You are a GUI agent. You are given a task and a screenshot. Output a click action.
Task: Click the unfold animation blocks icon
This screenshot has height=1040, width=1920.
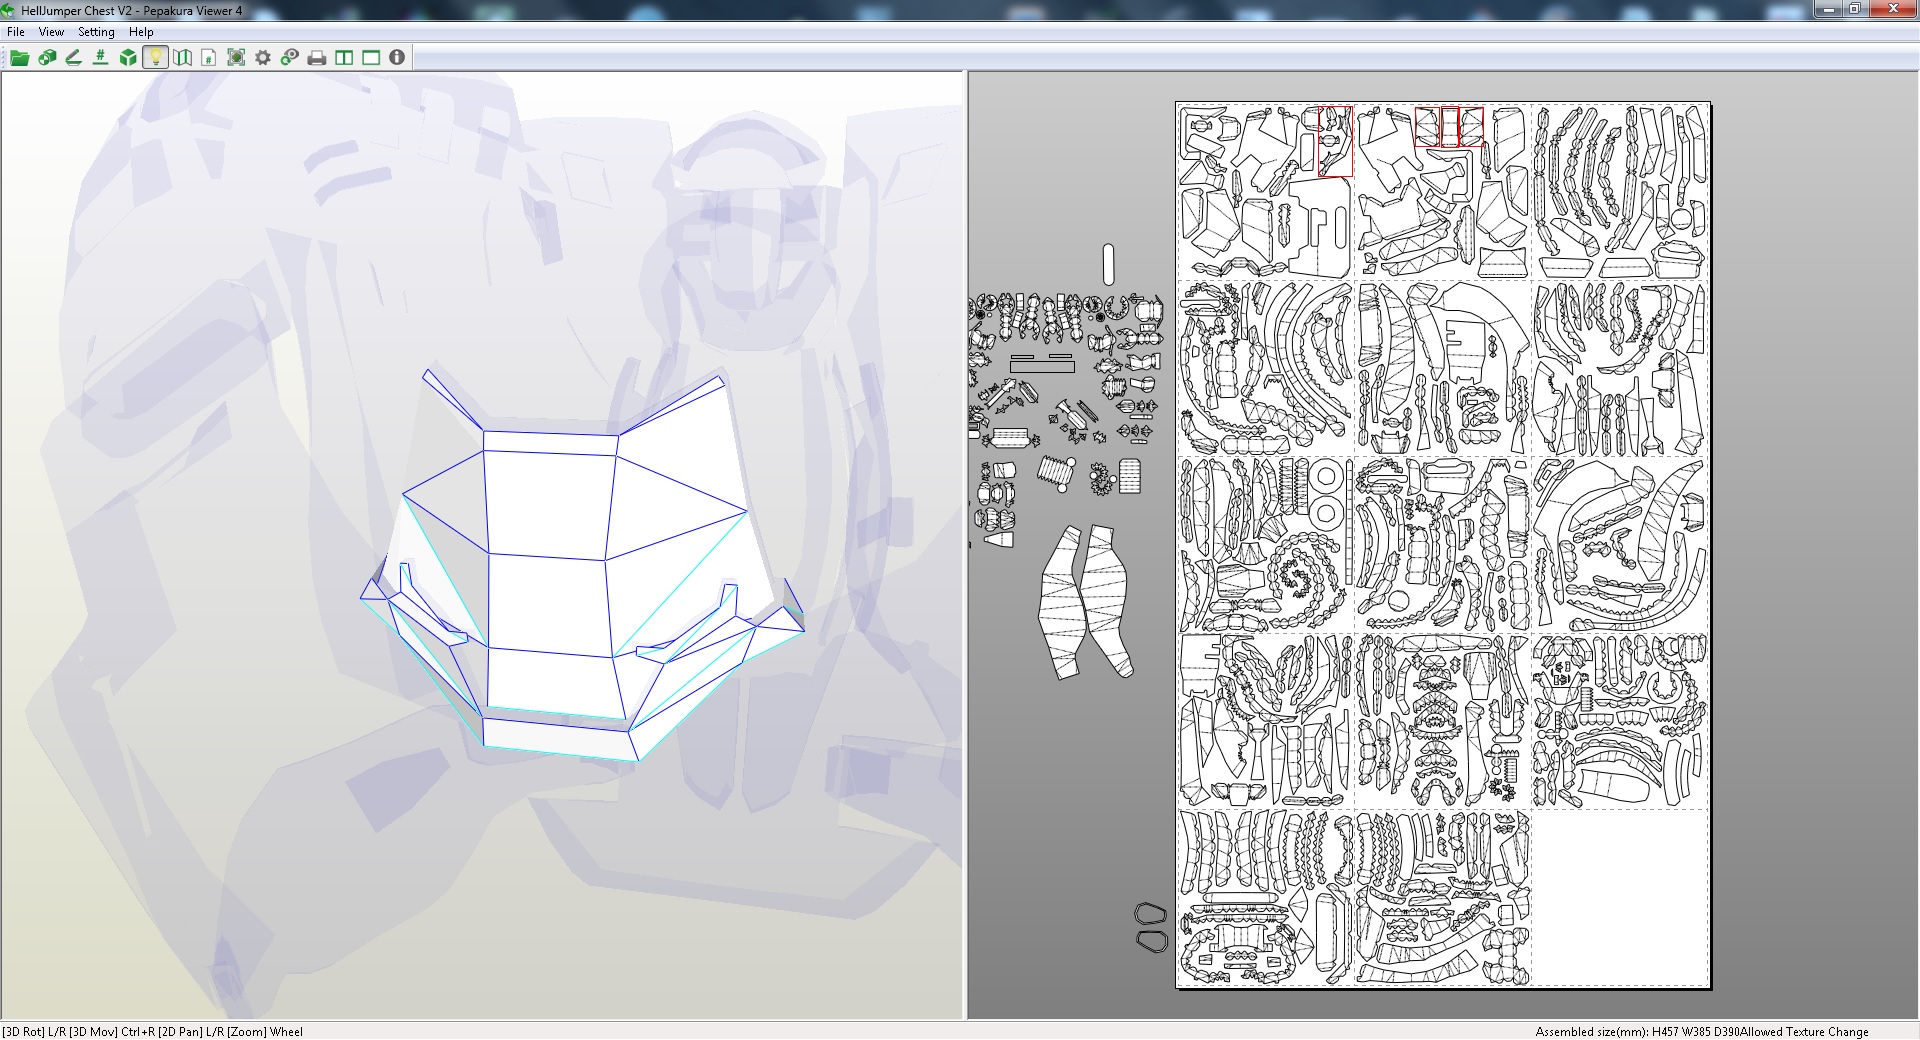pos(46,58)
